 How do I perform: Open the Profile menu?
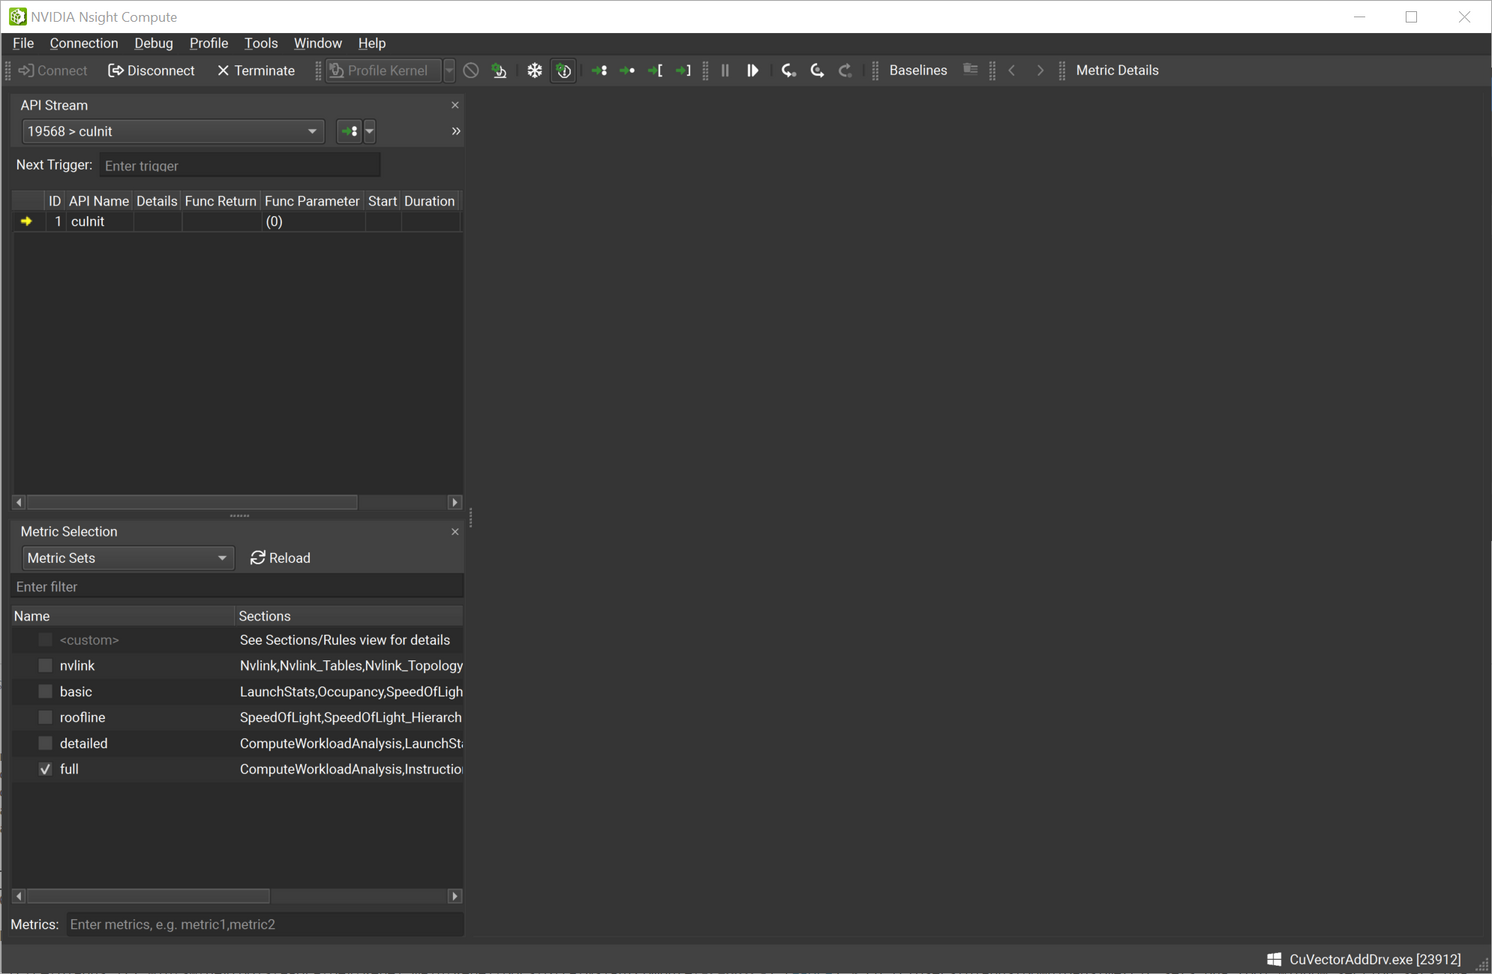pyautogui.click(x=209, y=43)
